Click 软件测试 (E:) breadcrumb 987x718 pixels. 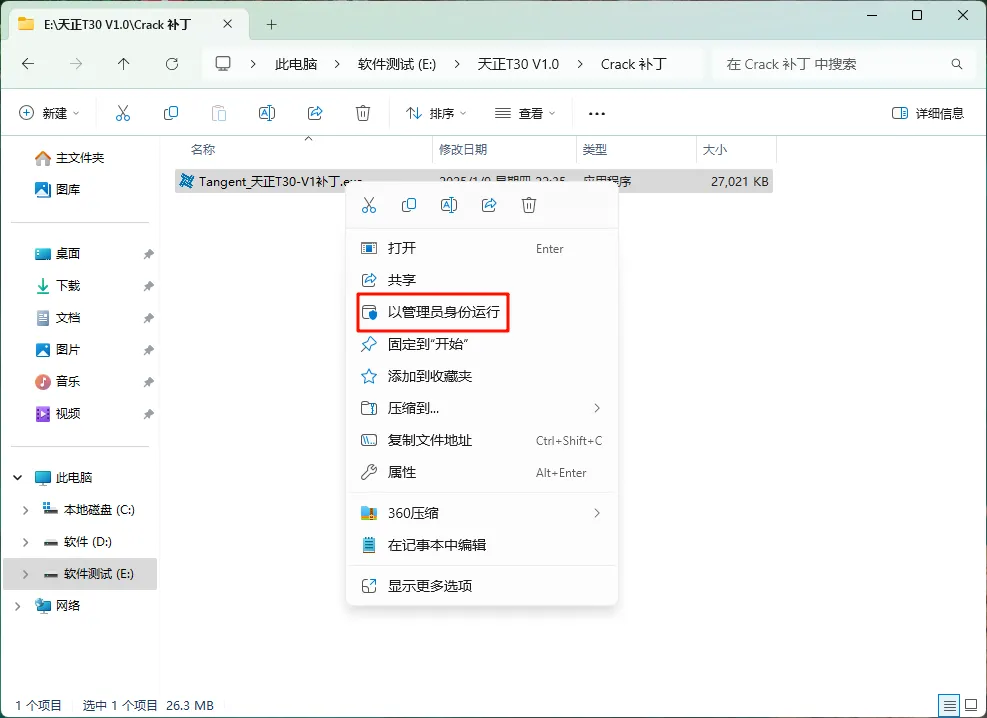point(397,64)
